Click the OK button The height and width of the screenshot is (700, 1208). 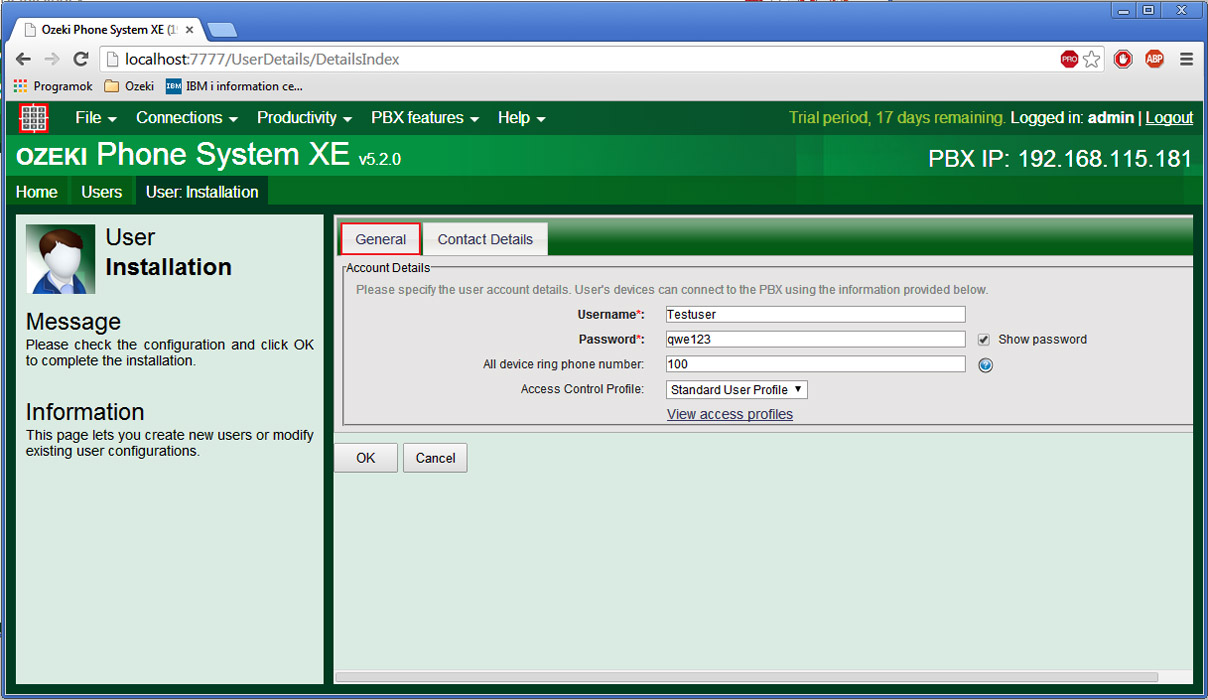point(366,458)
